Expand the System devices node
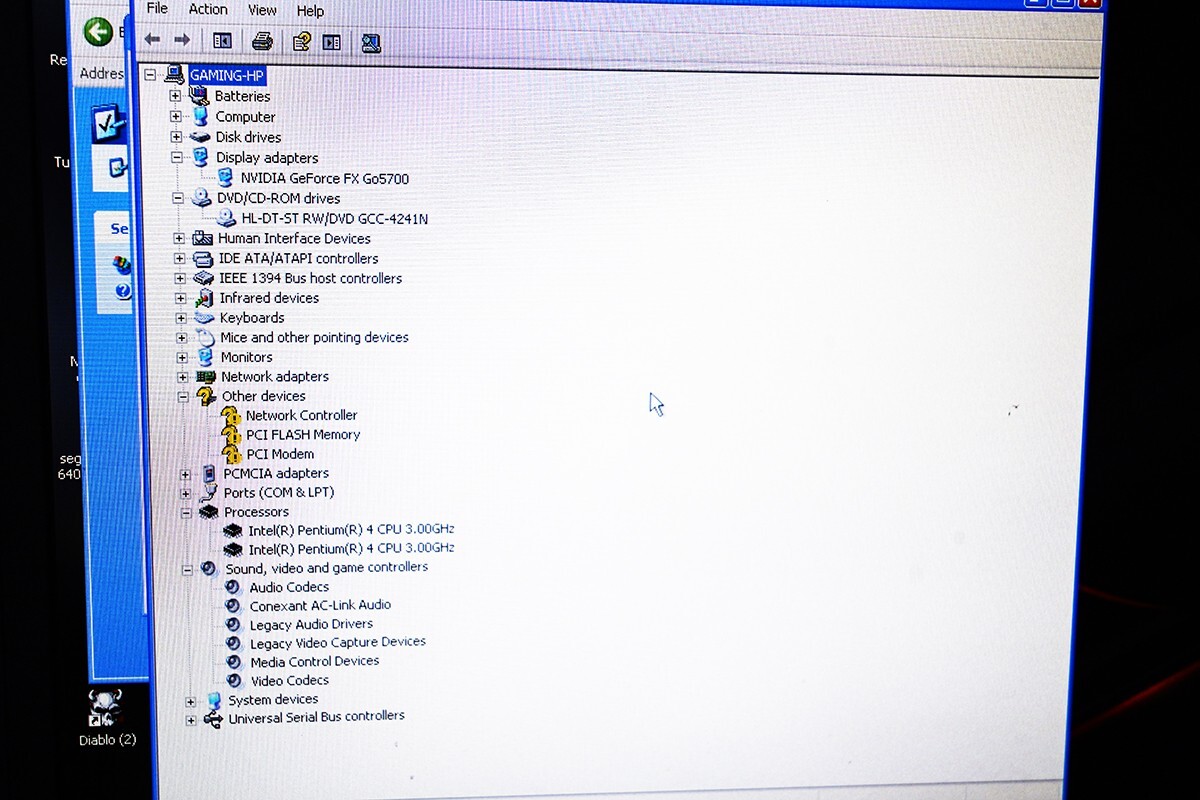The height and width of the screenshot is (800, 1200). click(190, 702)
